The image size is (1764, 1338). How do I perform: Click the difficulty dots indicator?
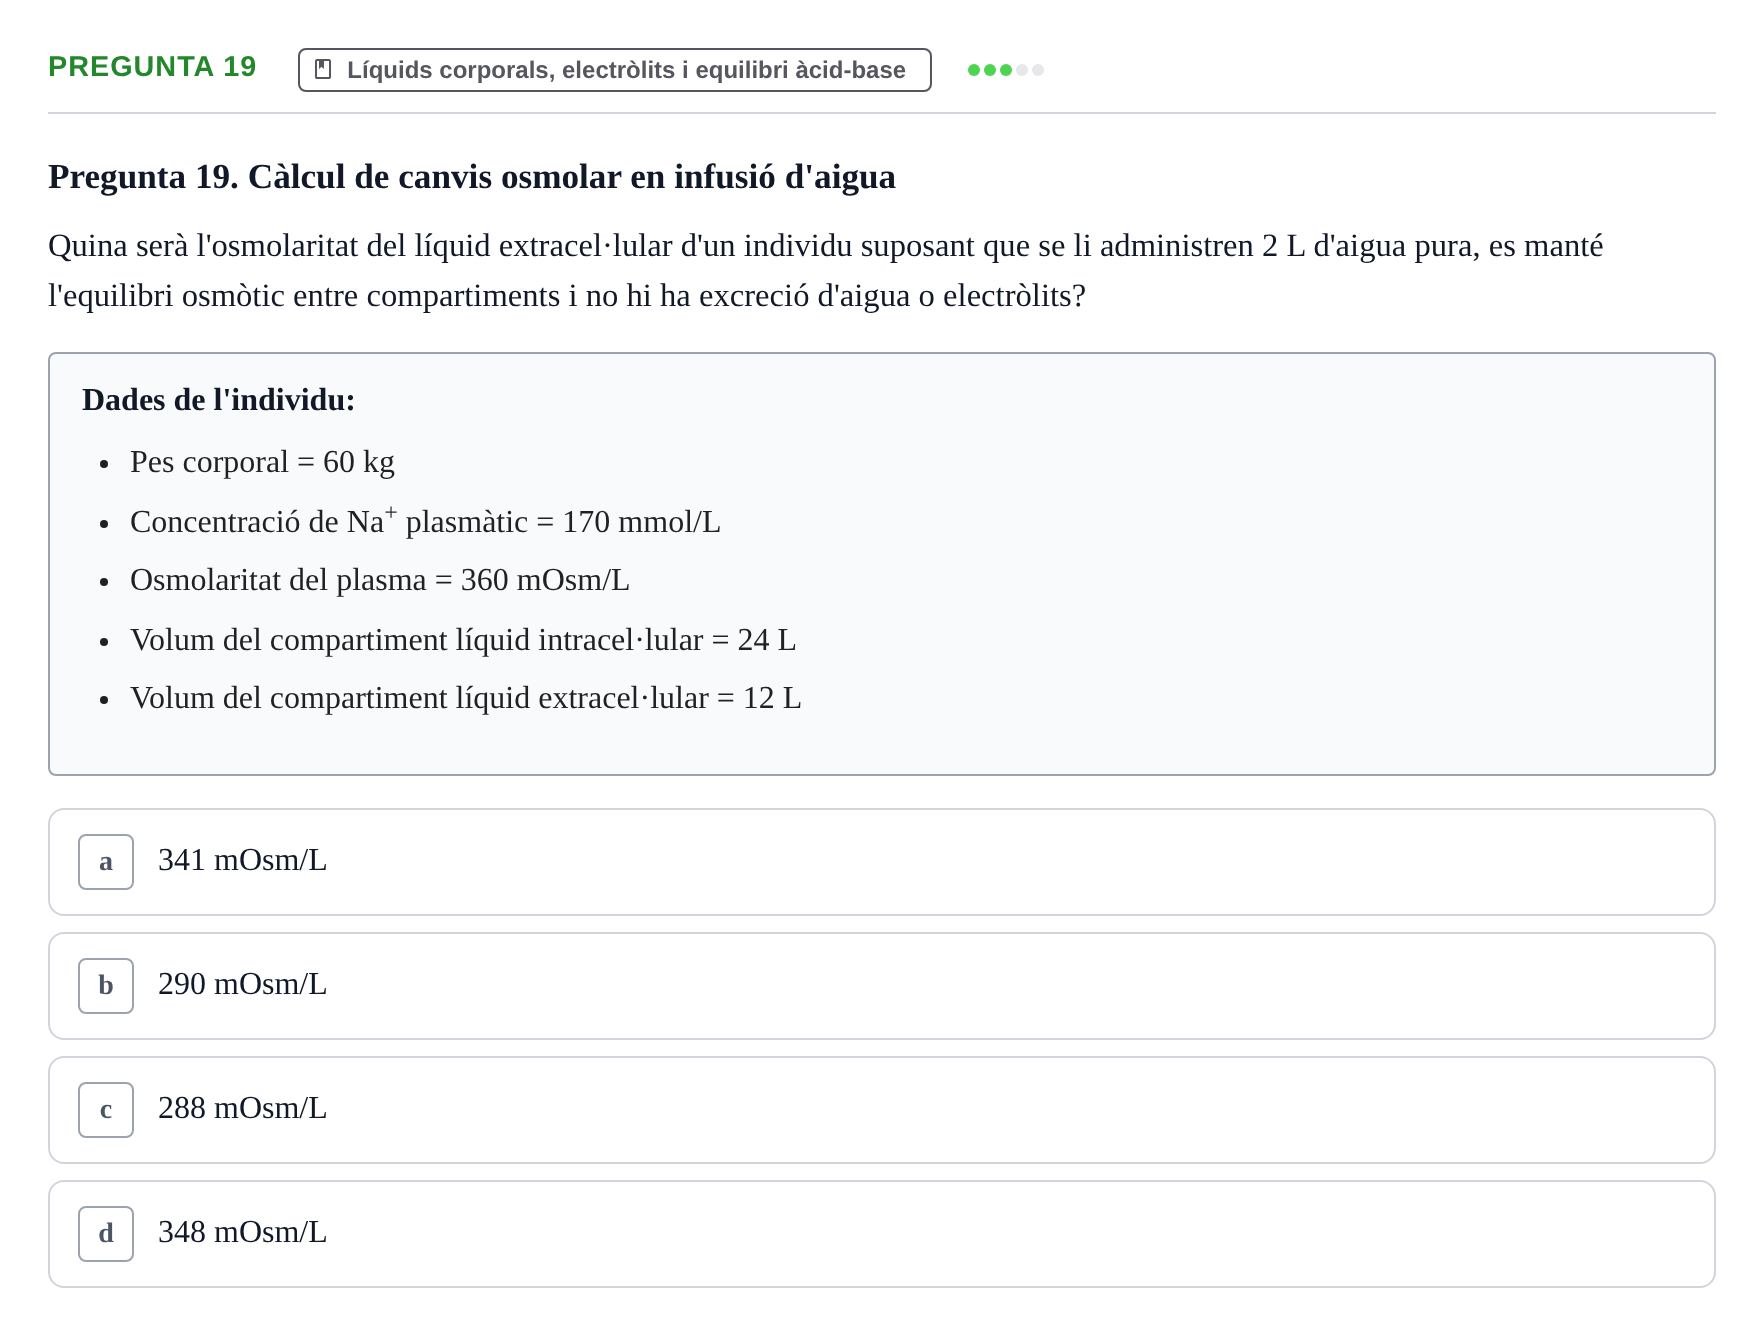[x=1006, y=70]
